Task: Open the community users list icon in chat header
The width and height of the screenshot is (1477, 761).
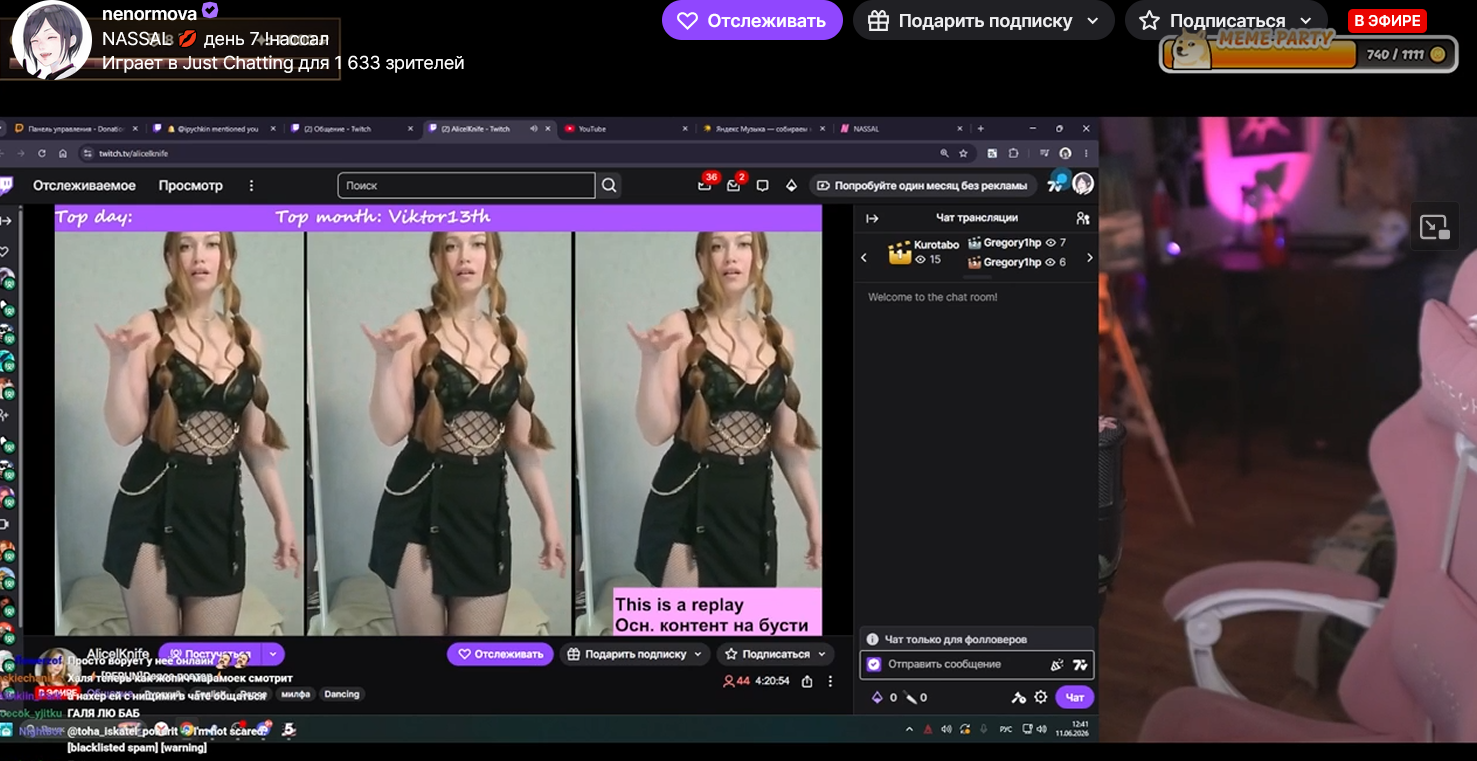Action: (1082, 218)
